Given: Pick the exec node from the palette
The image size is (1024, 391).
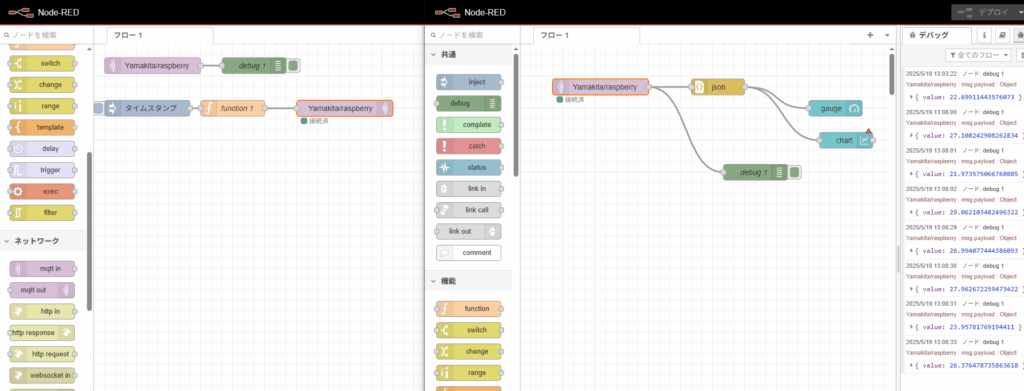Looking at the screenshot, I should pyautogui.click(x=42, y=191).
